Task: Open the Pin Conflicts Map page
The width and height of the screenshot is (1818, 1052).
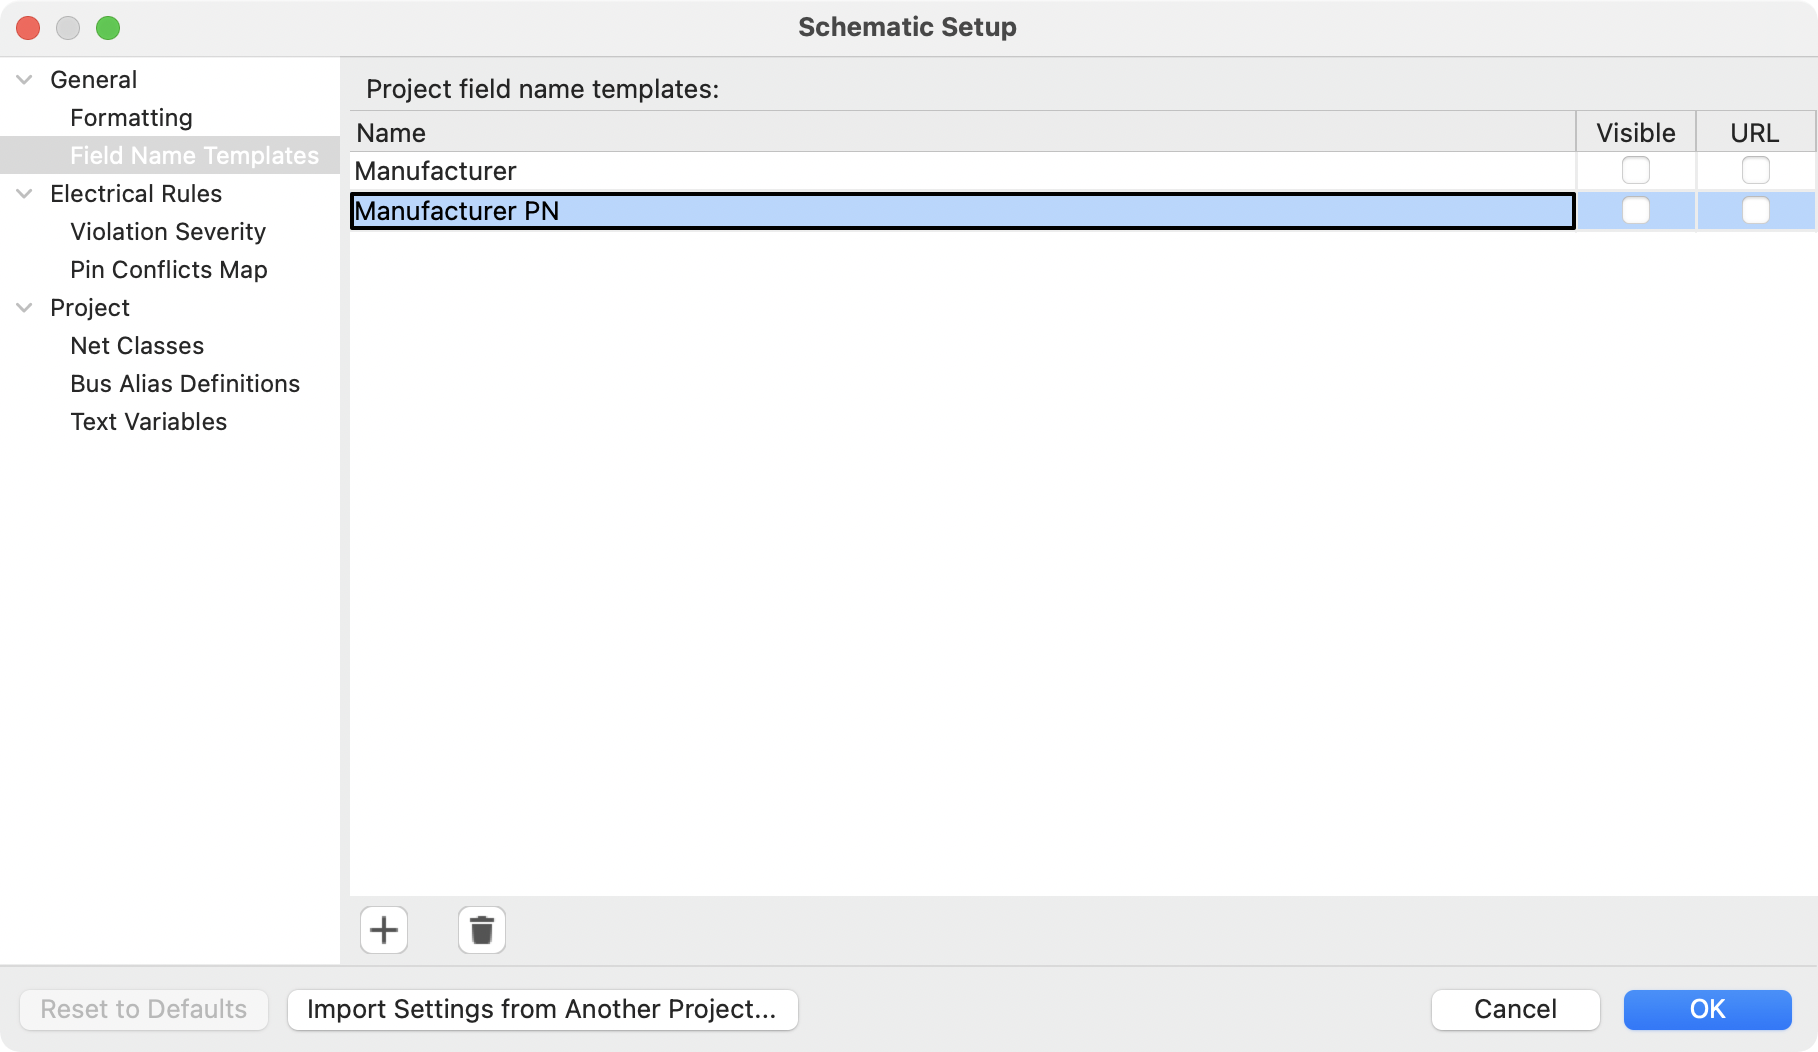Action: (168, 269)
